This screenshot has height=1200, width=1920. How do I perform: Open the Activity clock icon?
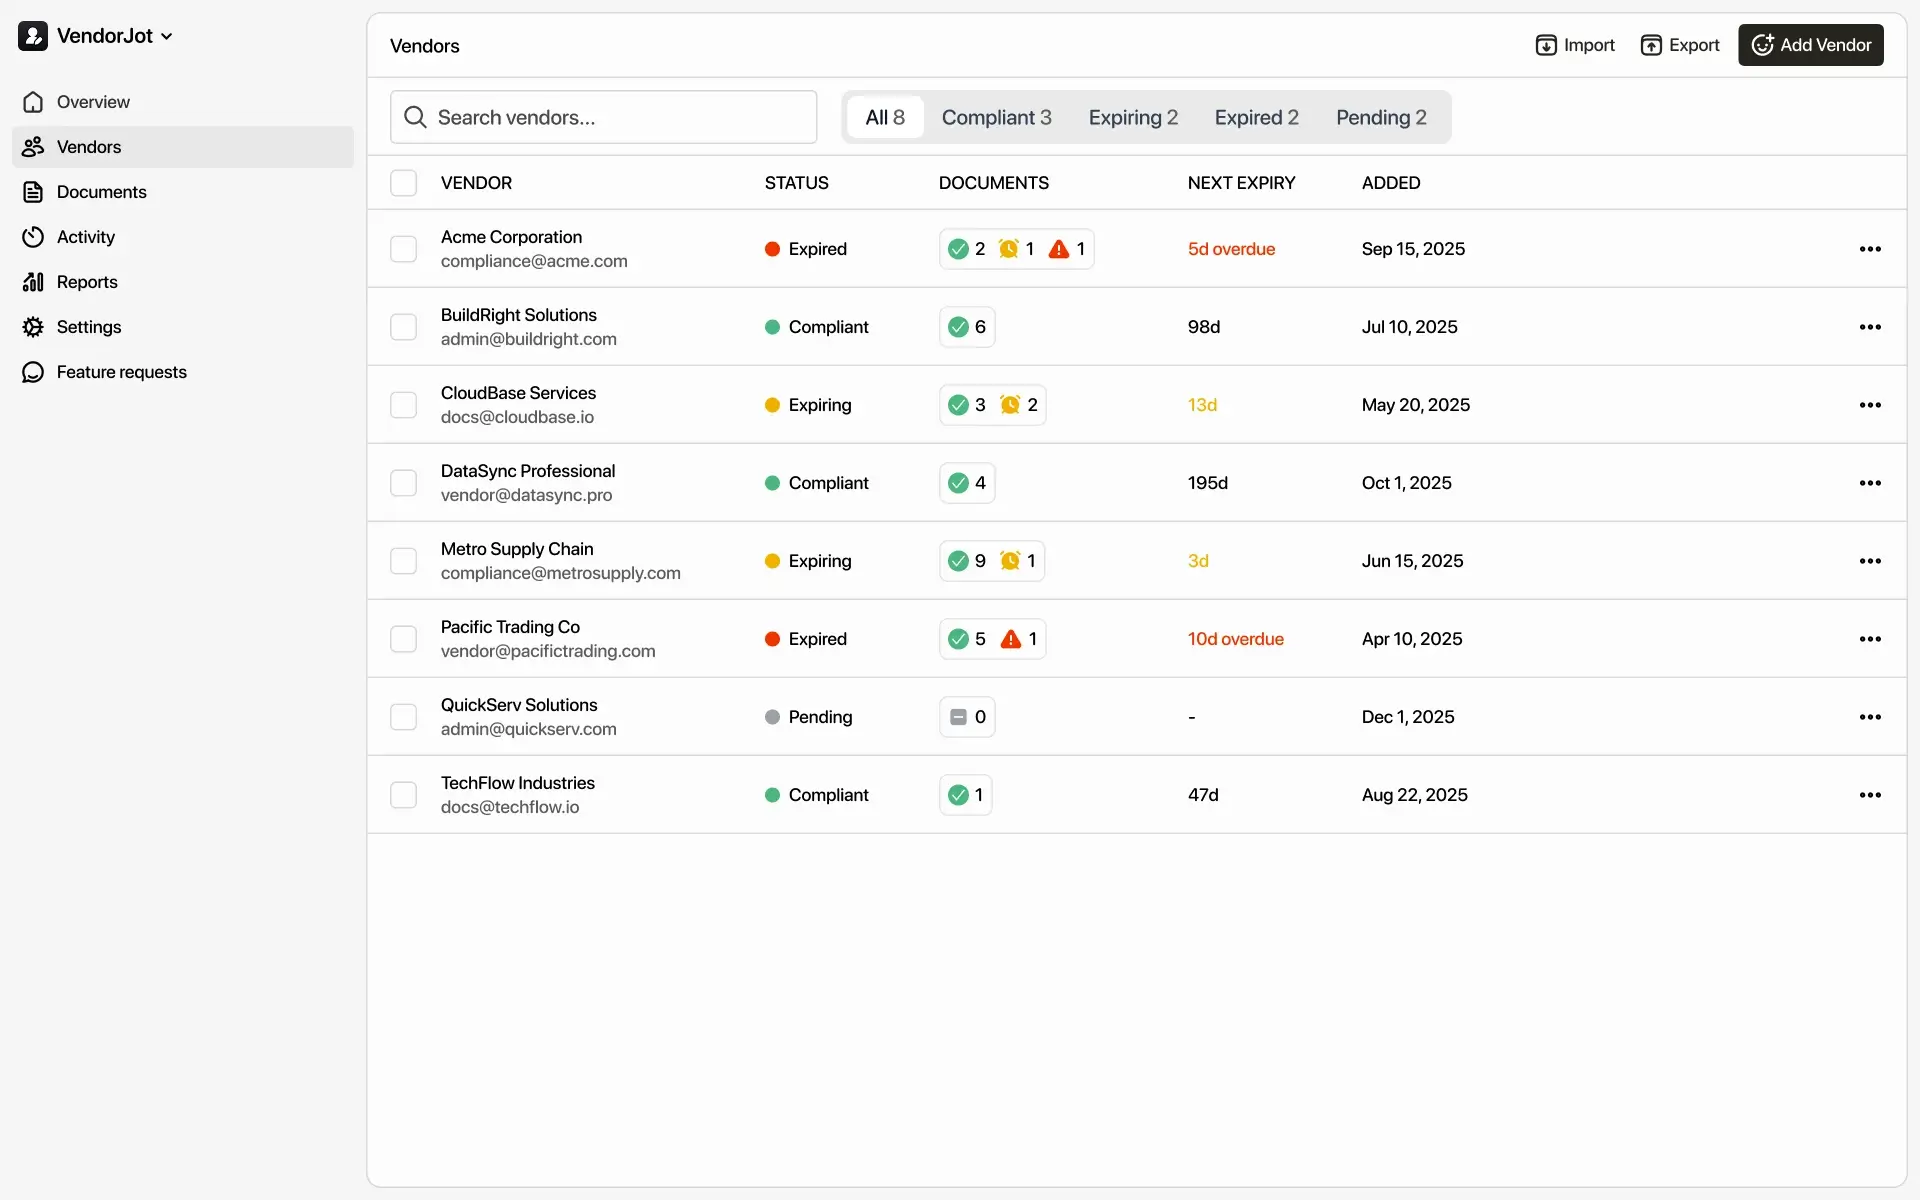(x=33, y=237)
